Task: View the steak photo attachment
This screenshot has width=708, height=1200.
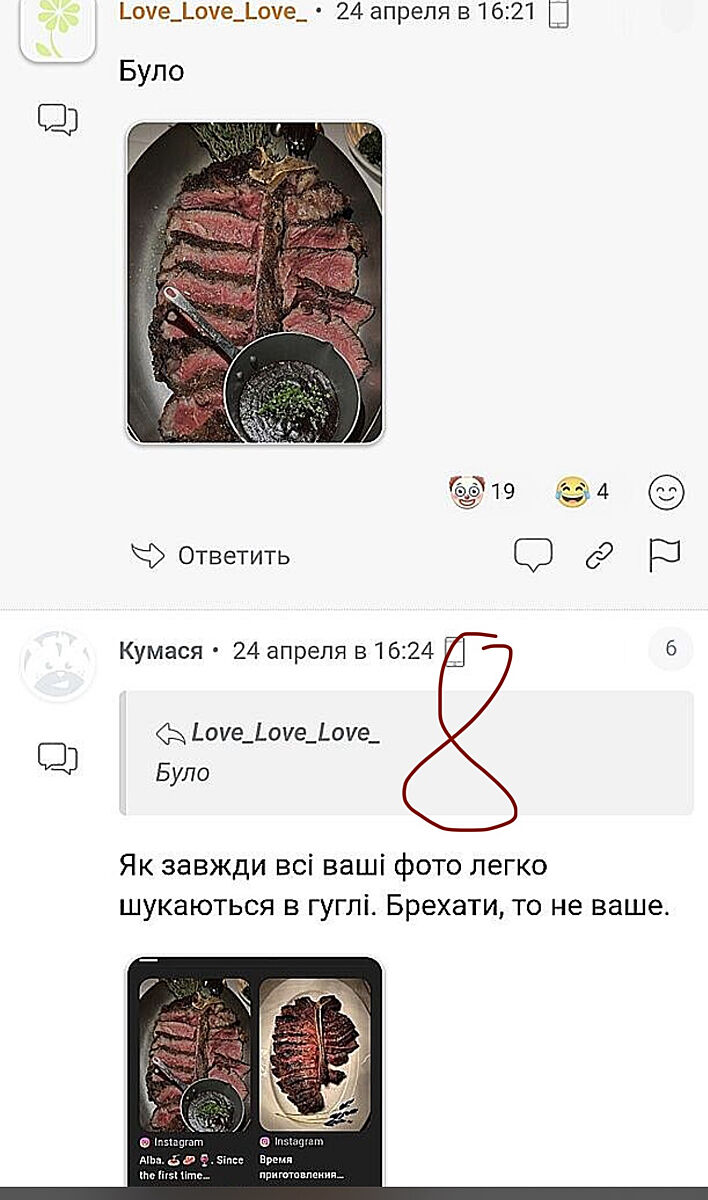Action: pos(256,283)
